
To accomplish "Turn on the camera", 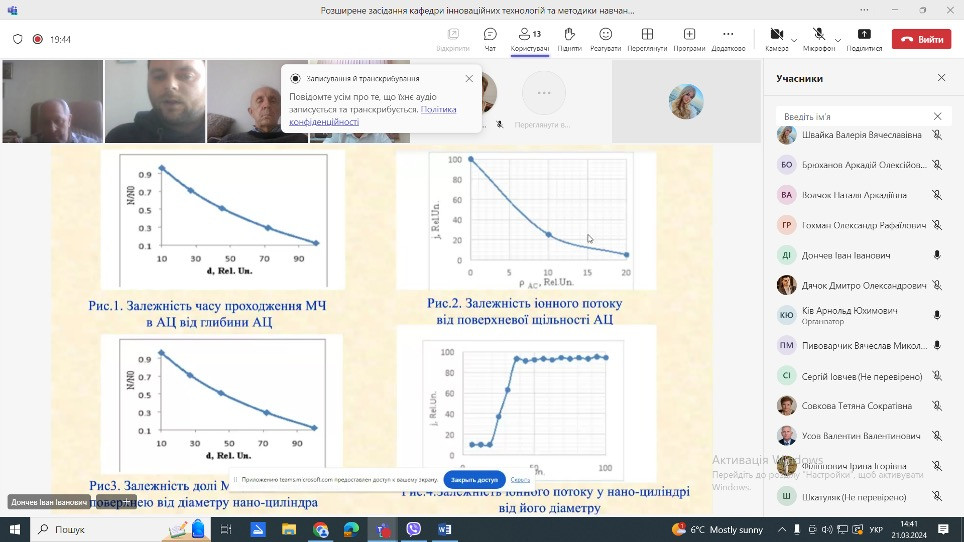I will [776, 39].
